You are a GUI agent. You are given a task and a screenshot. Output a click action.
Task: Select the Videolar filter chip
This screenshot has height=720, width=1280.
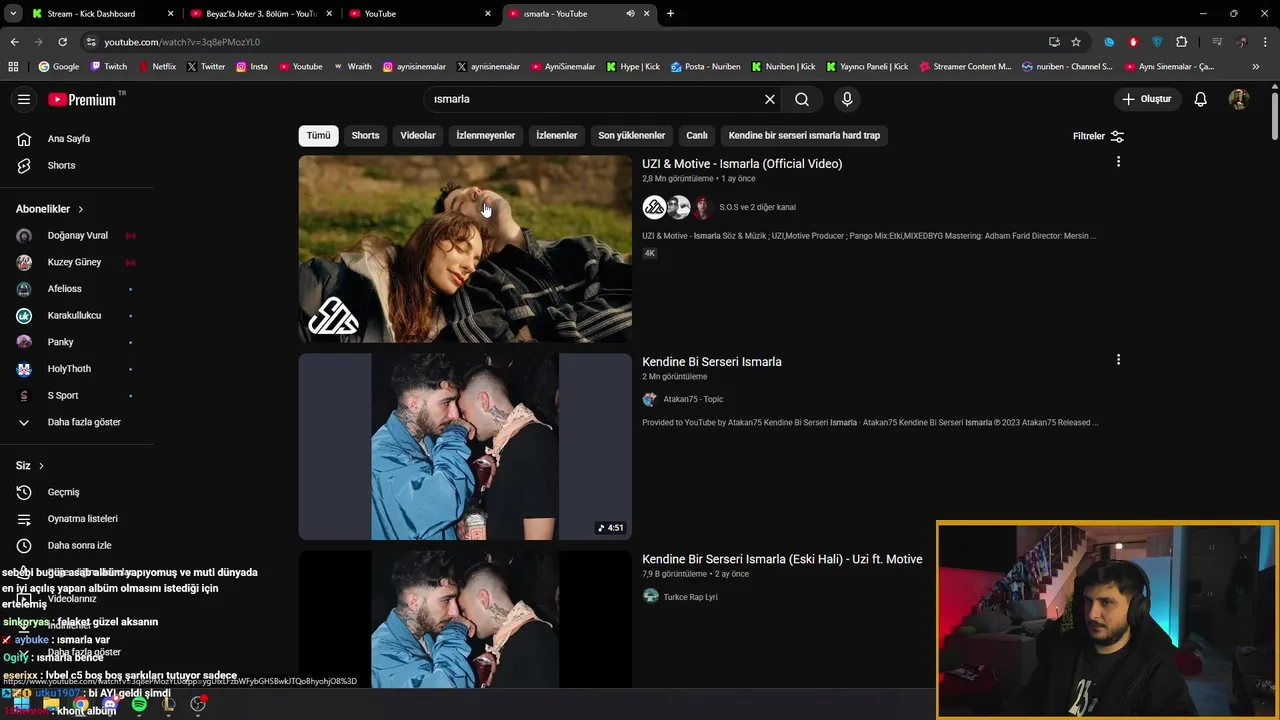[x=418, y=136]
